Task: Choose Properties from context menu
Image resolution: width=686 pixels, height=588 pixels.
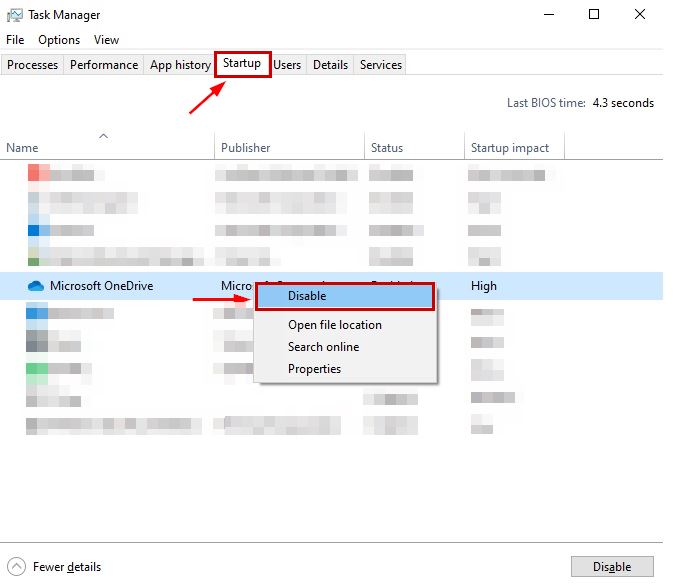Action: (314, 369)
